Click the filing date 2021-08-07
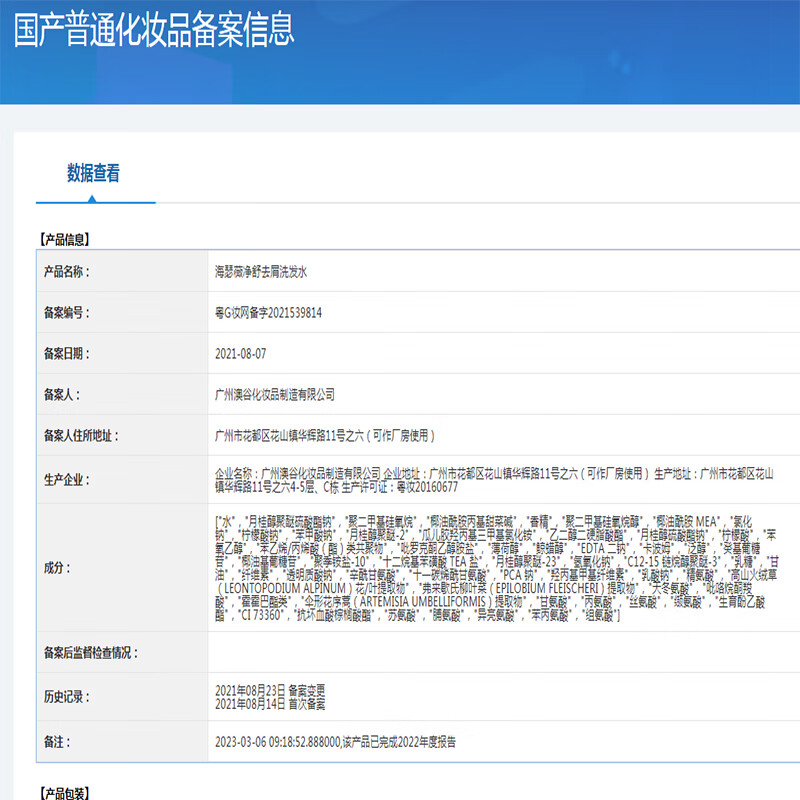800x800 pixels. [241, 354]
